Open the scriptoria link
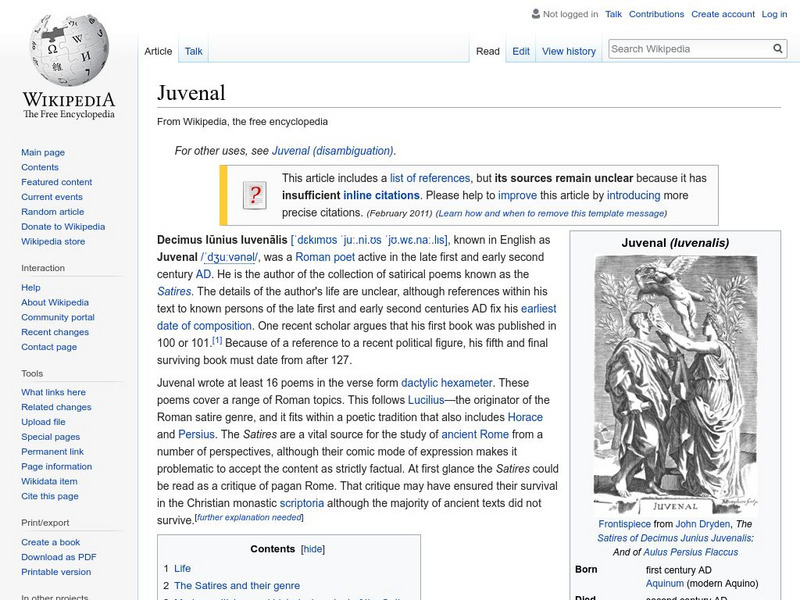The width and height of the screenshot is (800, 600). pos(302,503)
